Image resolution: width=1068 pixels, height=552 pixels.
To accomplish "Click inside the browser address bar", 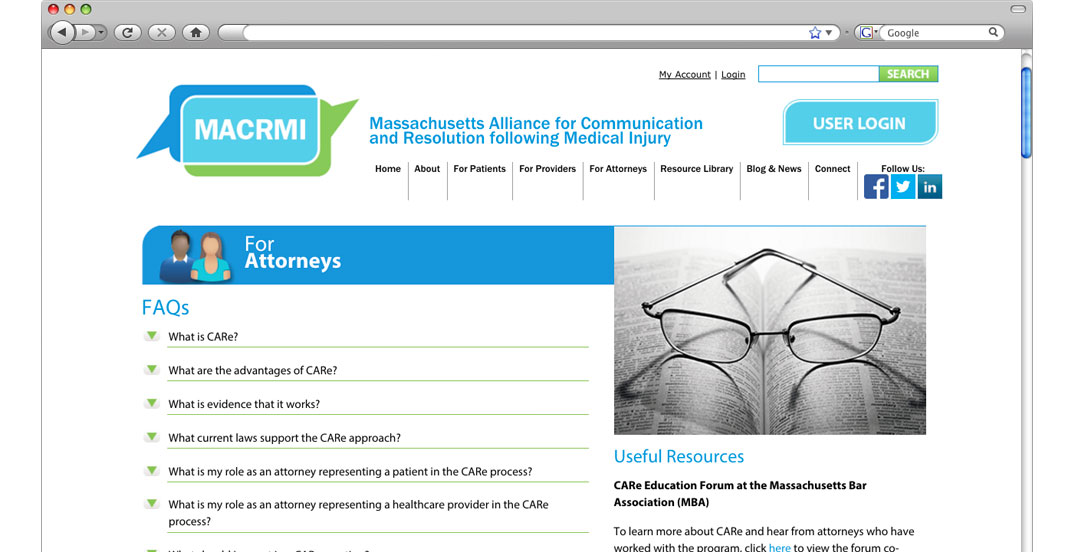I will point(524,33).
